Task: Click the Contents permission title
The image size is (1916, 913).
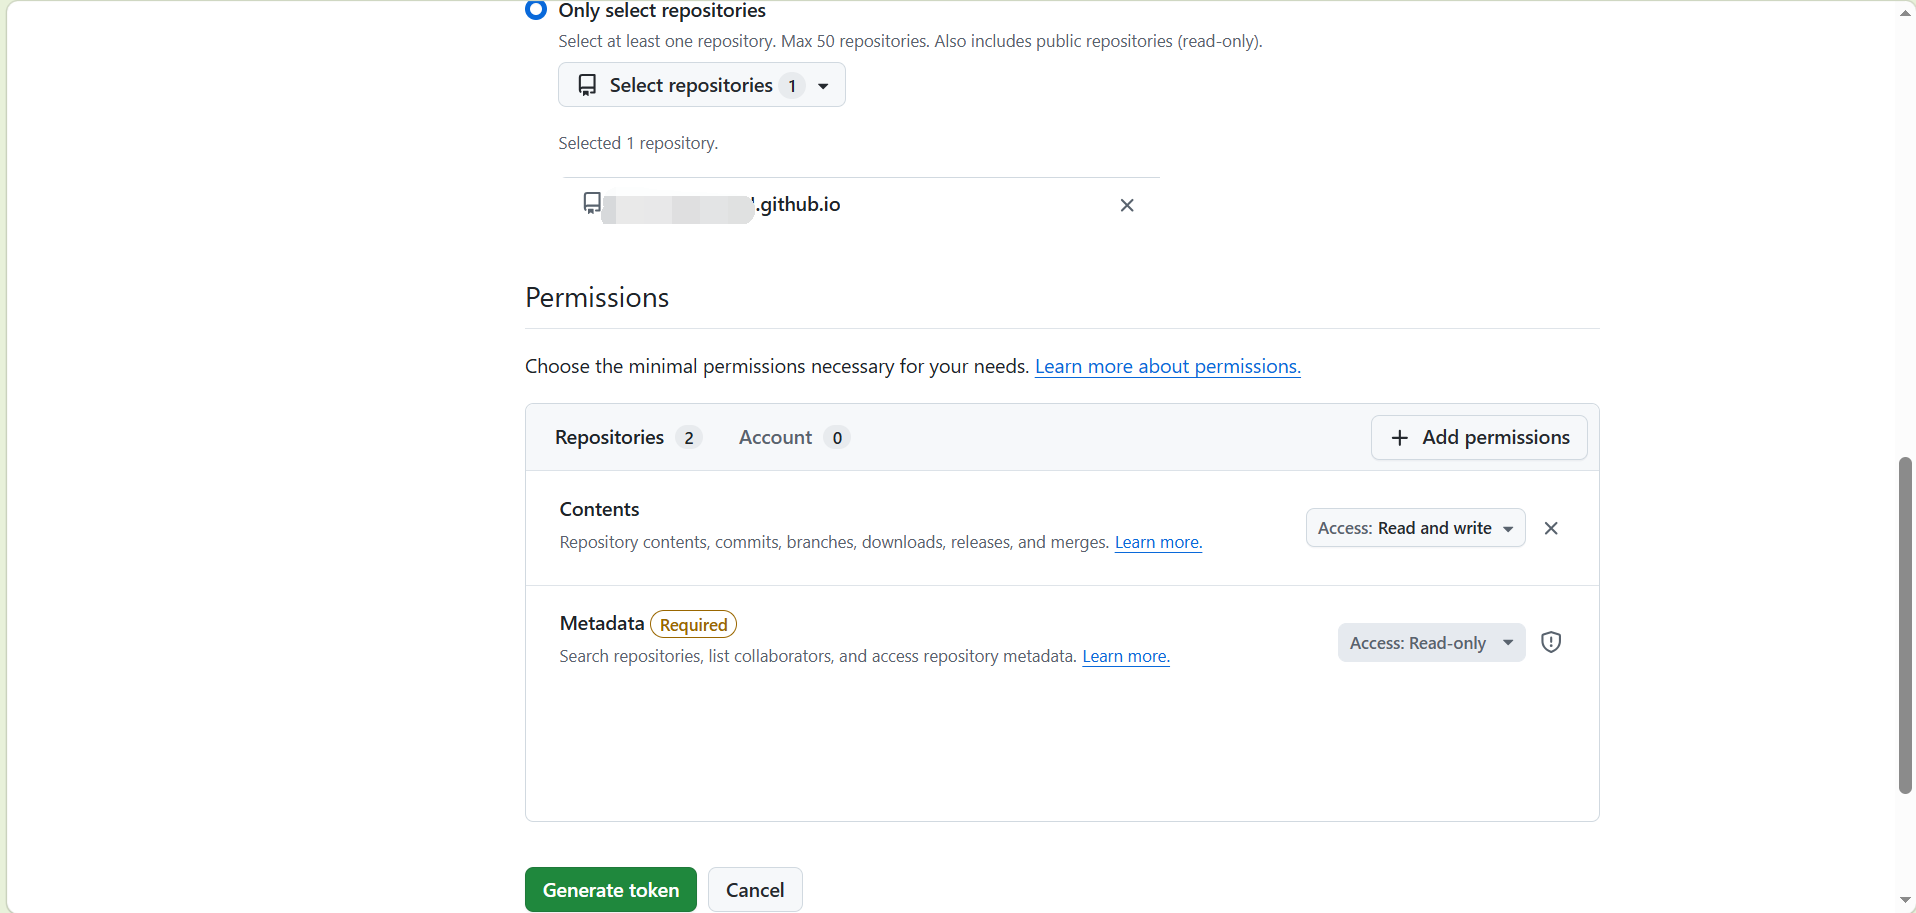Action: coord(599,509)
